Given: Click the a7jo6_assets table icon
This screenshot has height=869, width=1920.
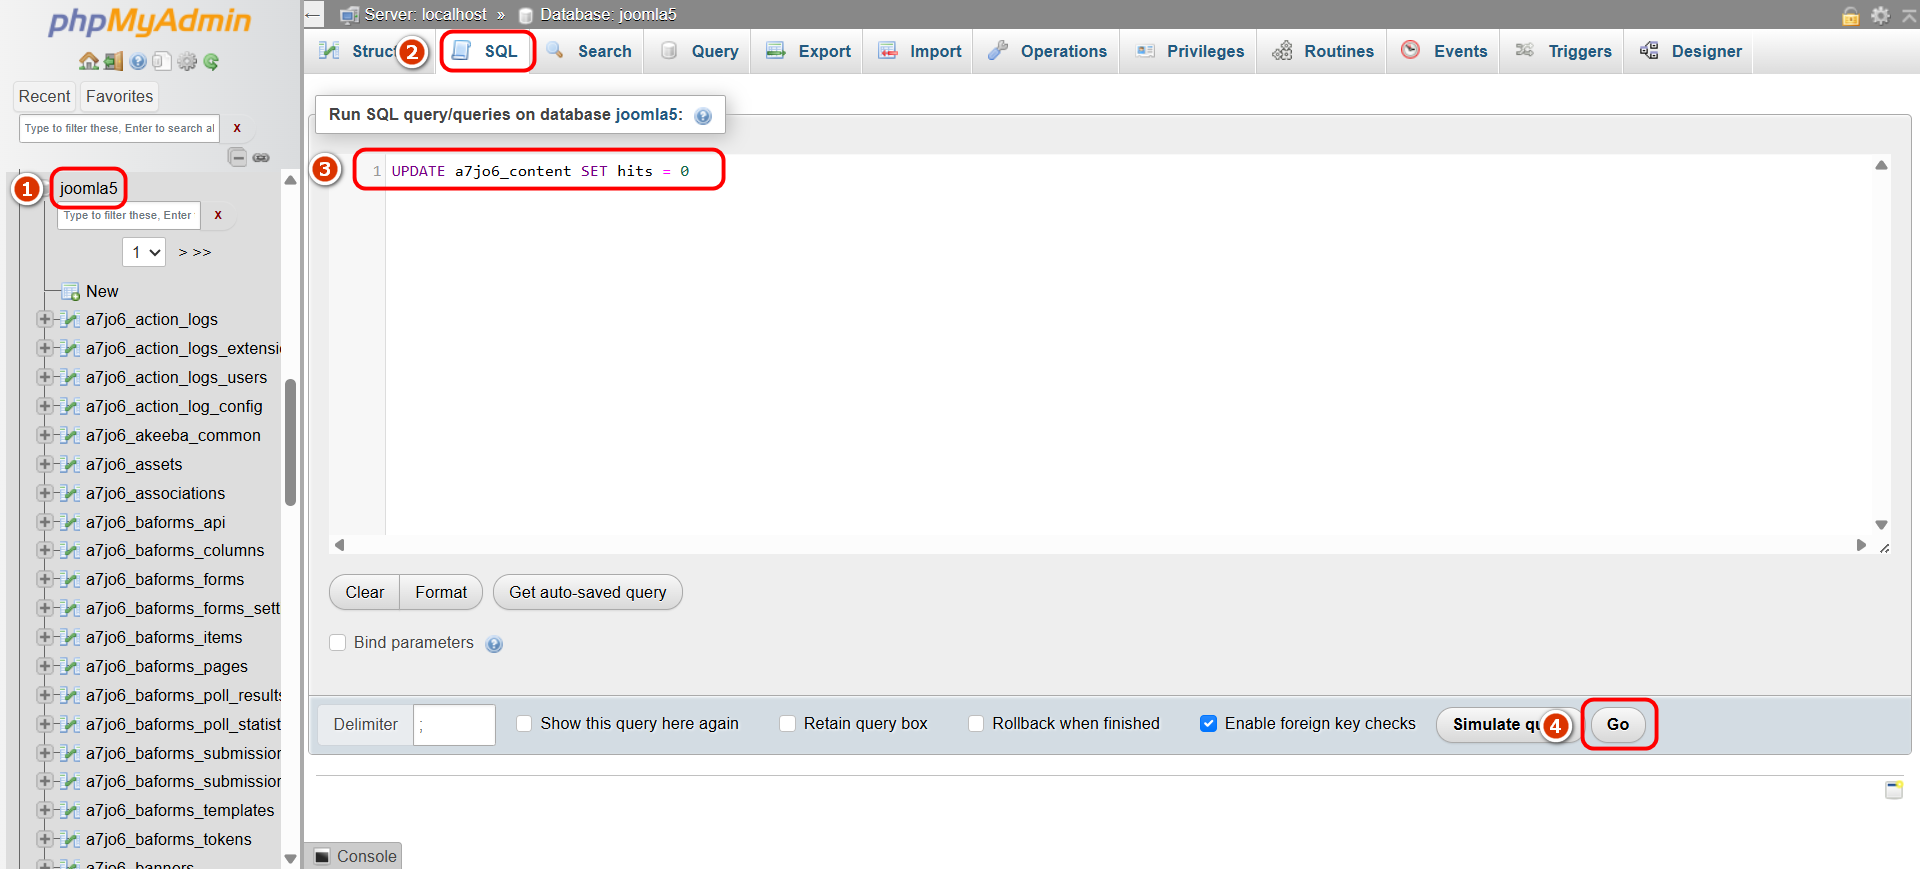Looking at the screenshot, I should [x=70, y=464].
